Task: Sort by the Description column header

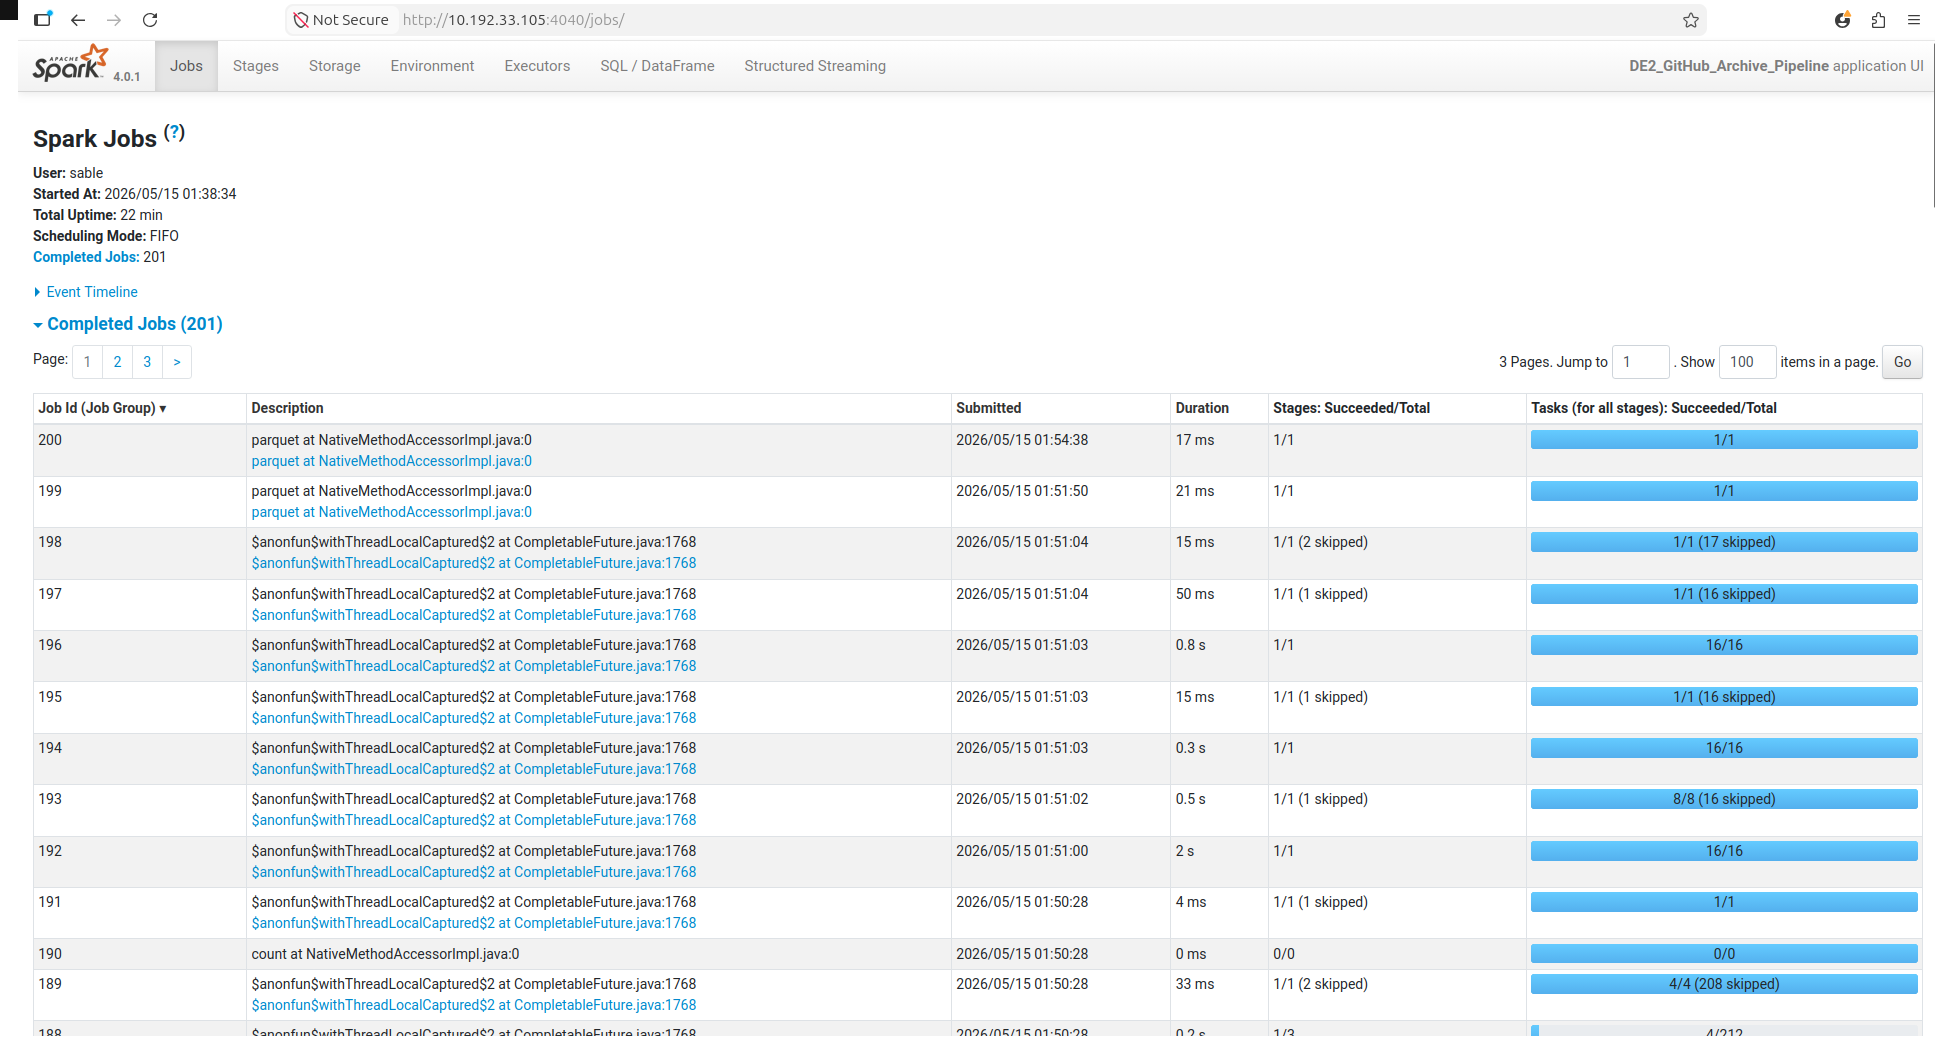Action: tap(287, 408)
